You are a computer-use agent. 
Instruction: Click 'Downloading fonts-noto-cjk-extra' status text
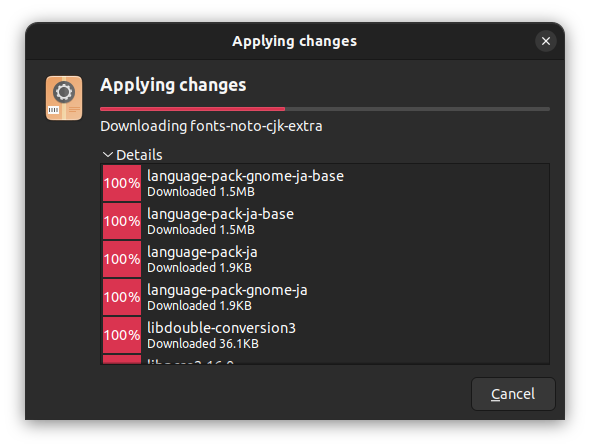pos(211,126)
